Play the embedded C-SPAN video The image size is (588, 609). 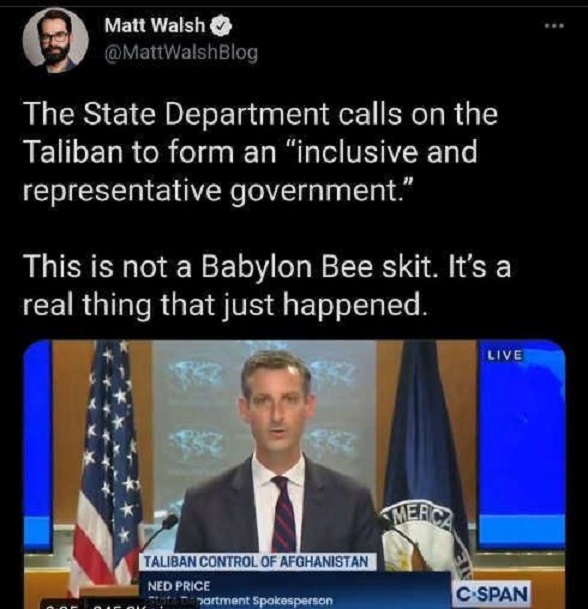294,474
